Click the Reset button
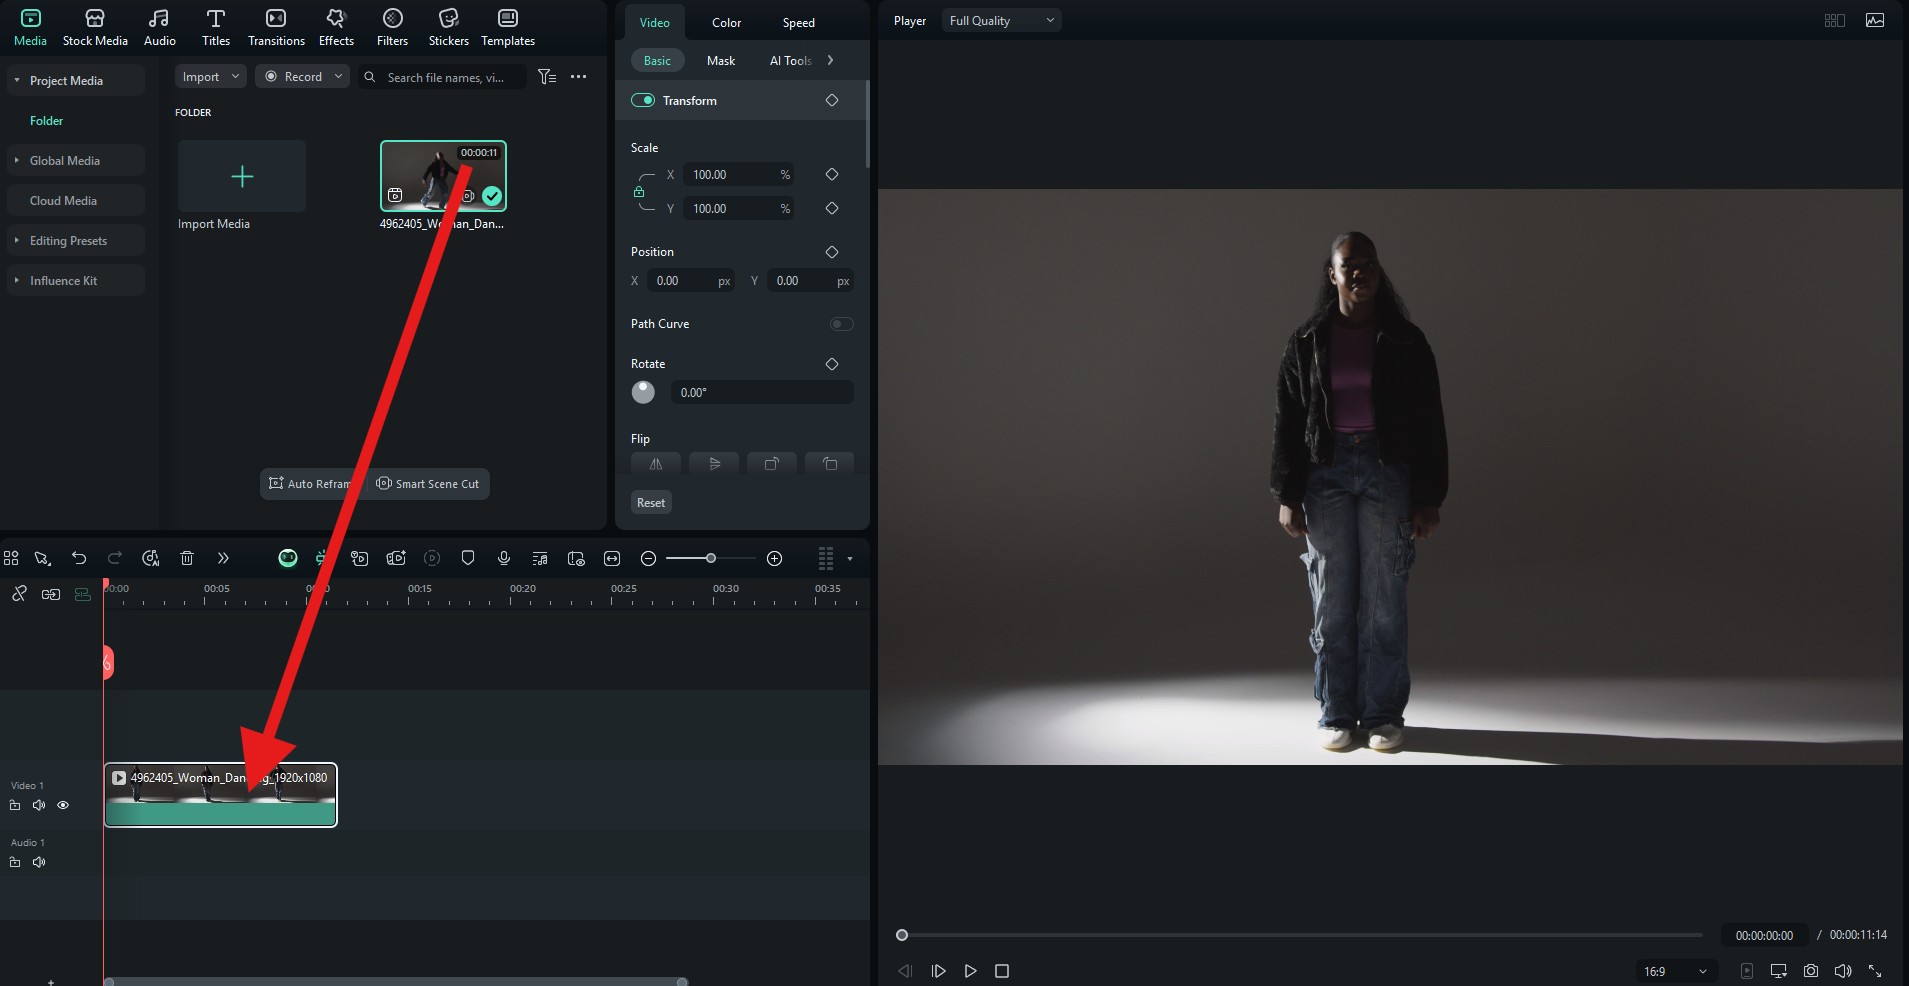Image resolution: width=1909 pixels, height=986 pixels. pyautogui.click(x=651, y=503)
